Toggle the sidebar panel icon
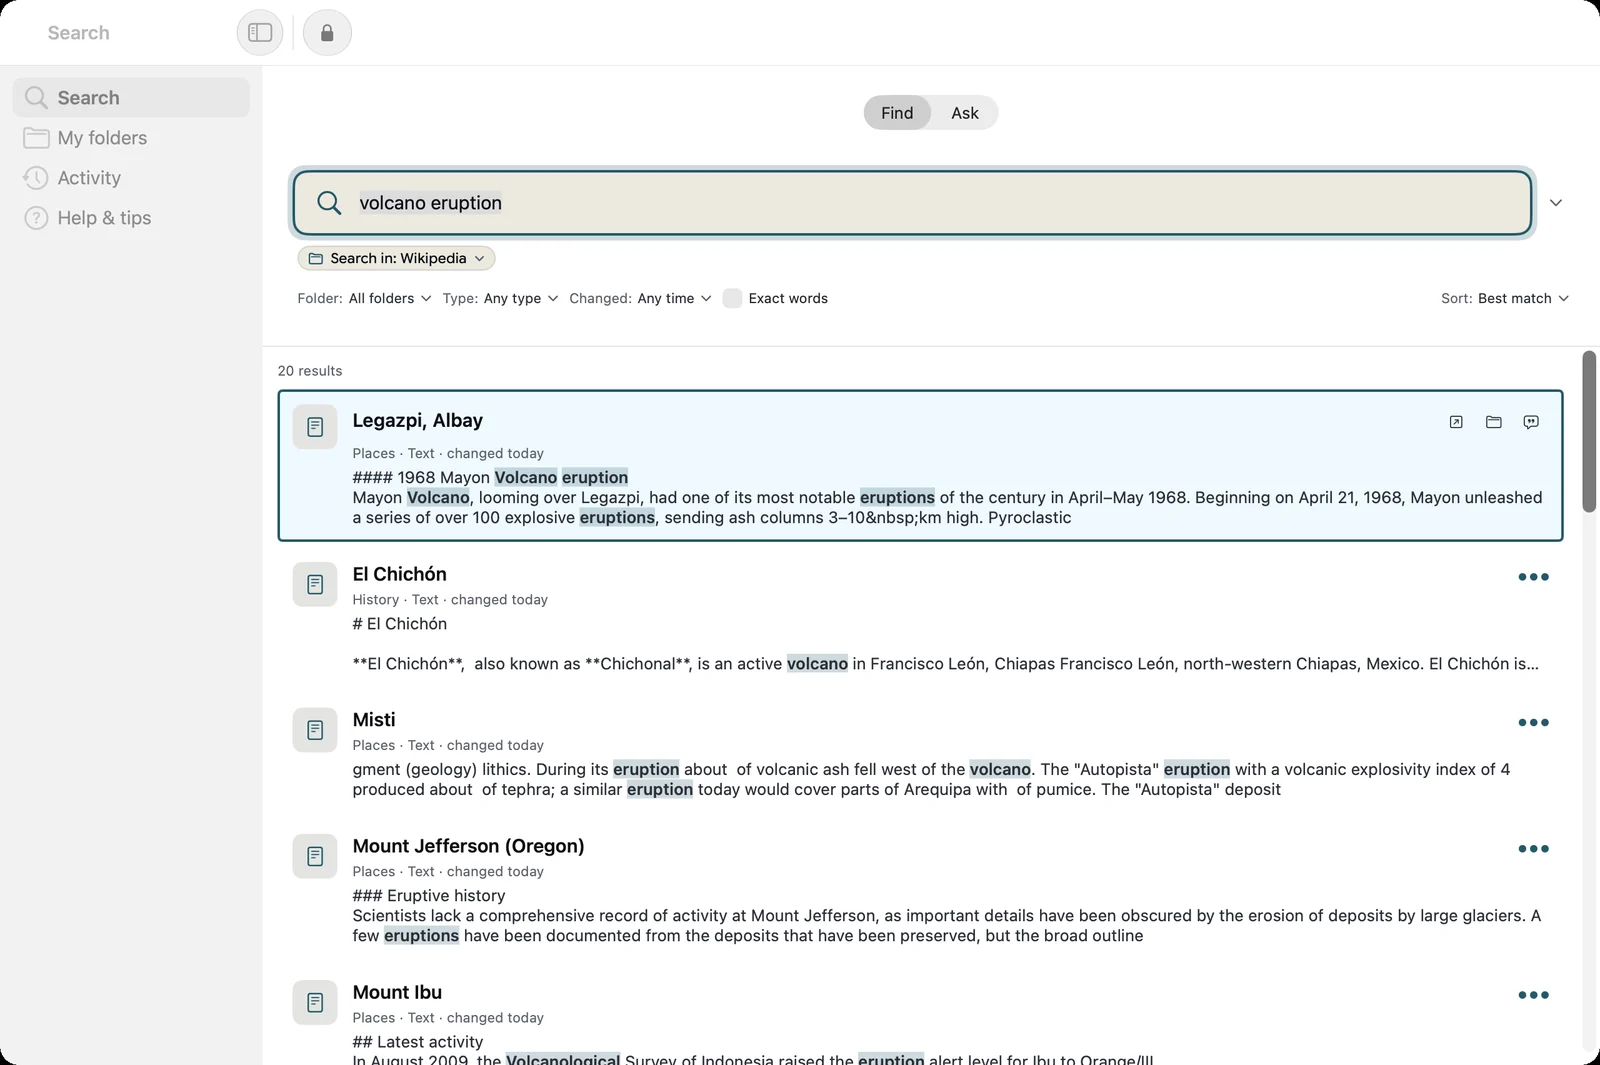1600x1065 pixels. pyautogui.click(x=260, y=33)
